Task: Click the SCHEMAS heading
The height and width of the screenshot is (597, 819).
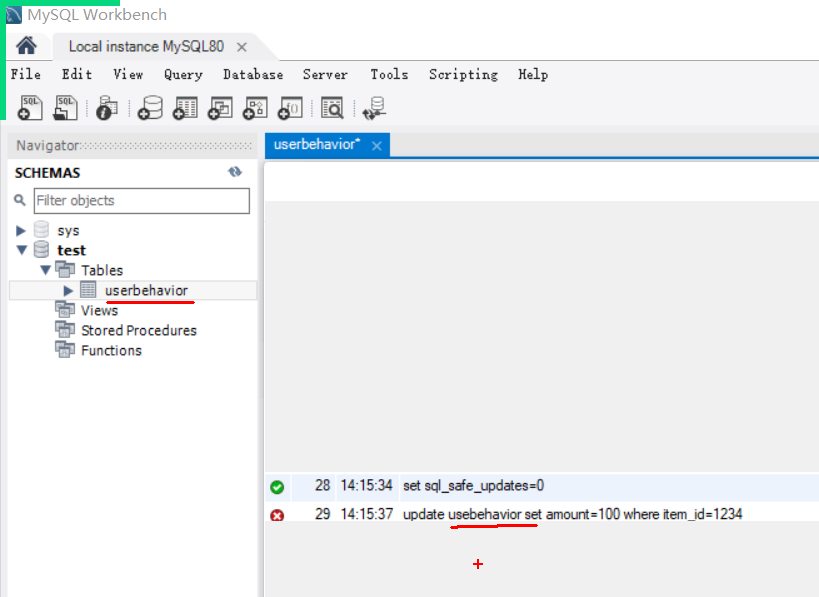Action: click(x=48, y=172)
